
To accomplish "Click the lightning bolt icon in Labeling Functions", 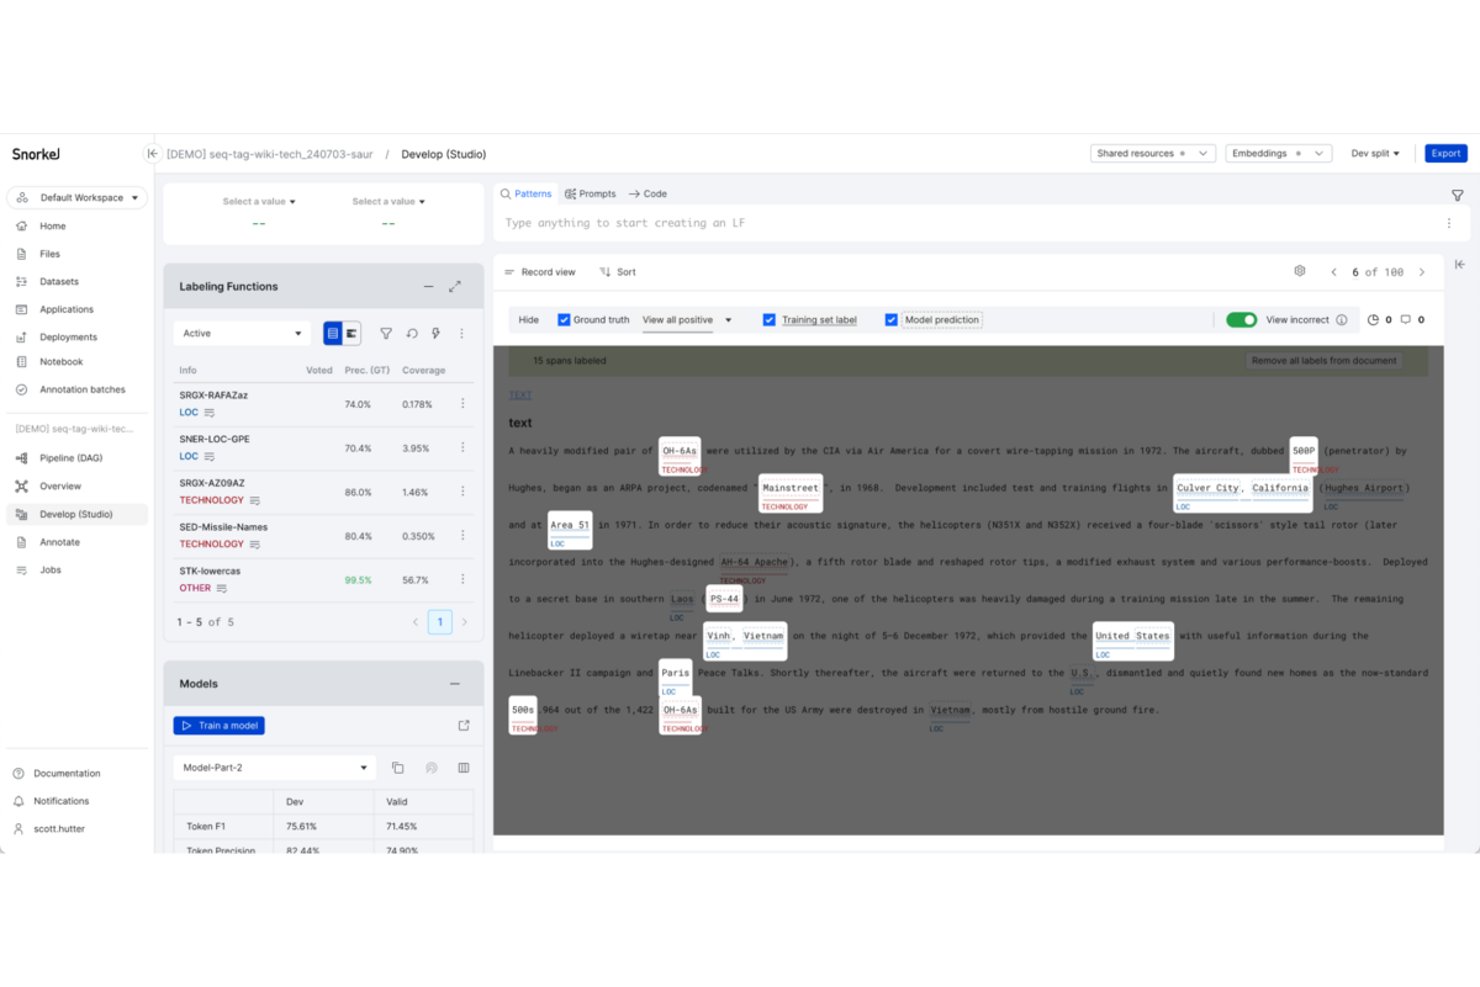I will [436, 334].
